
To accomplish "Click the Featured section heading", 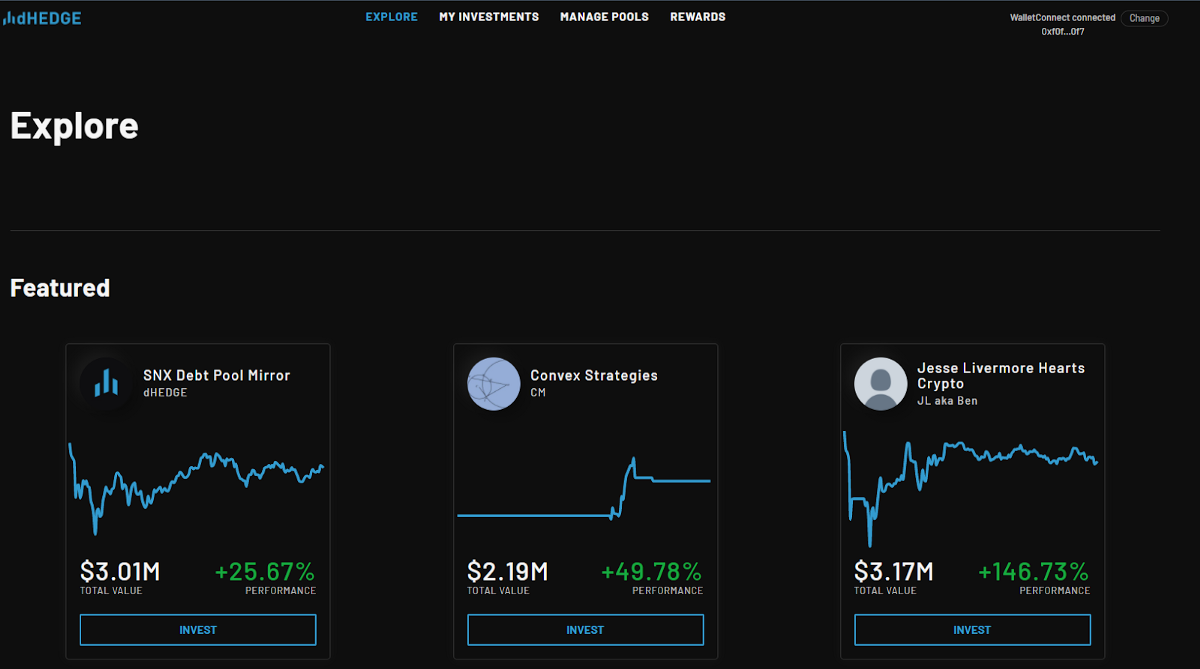I will point(60,288).
